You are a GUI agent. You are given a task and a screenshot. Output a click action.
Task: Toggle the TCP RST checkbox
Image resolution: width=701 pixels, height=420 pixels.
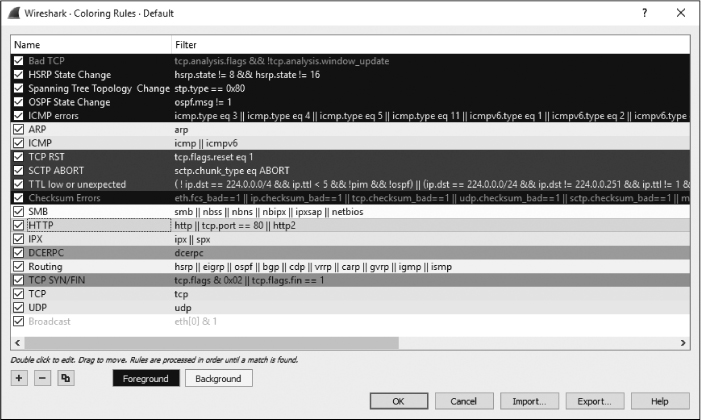pos(18,157)
